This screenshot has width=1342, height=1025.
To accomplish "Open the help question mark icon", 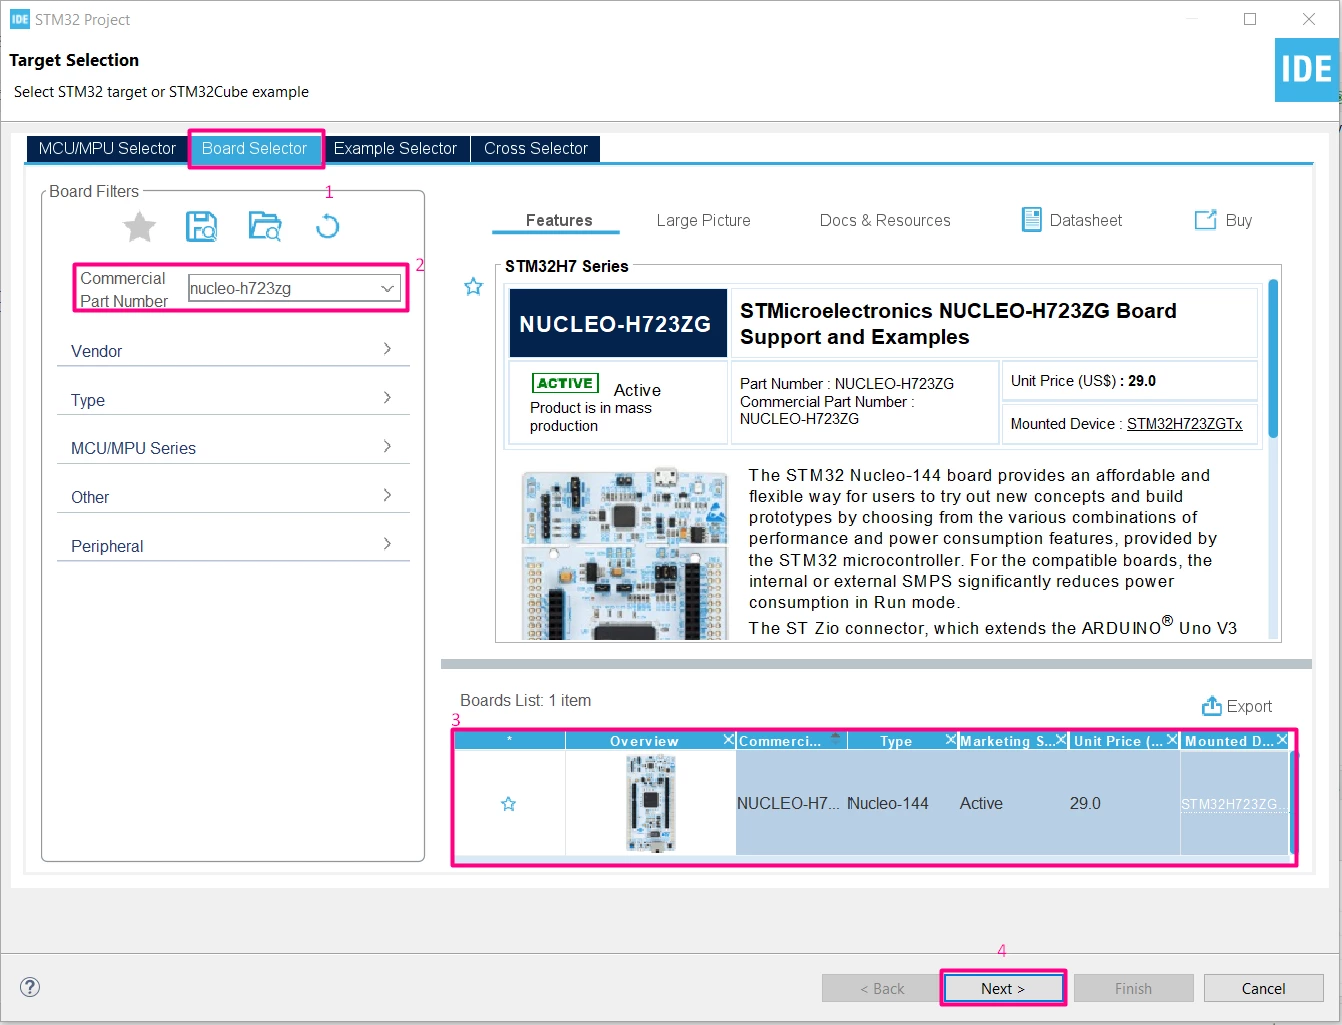I will point(30,987).
